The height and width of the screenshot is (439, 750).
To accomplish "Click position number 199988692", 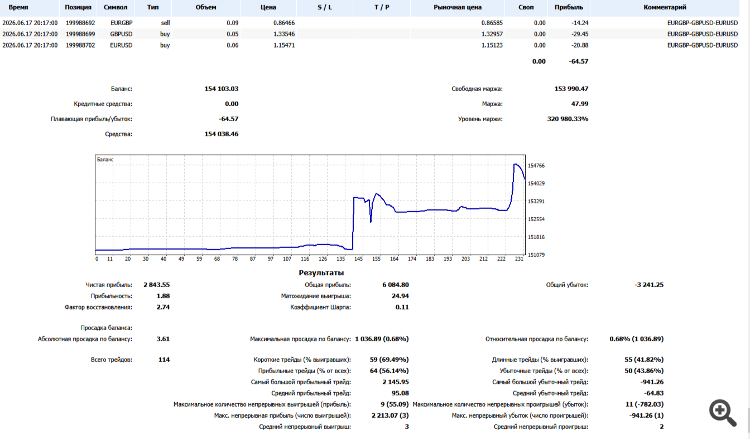I will coord(80,22).
